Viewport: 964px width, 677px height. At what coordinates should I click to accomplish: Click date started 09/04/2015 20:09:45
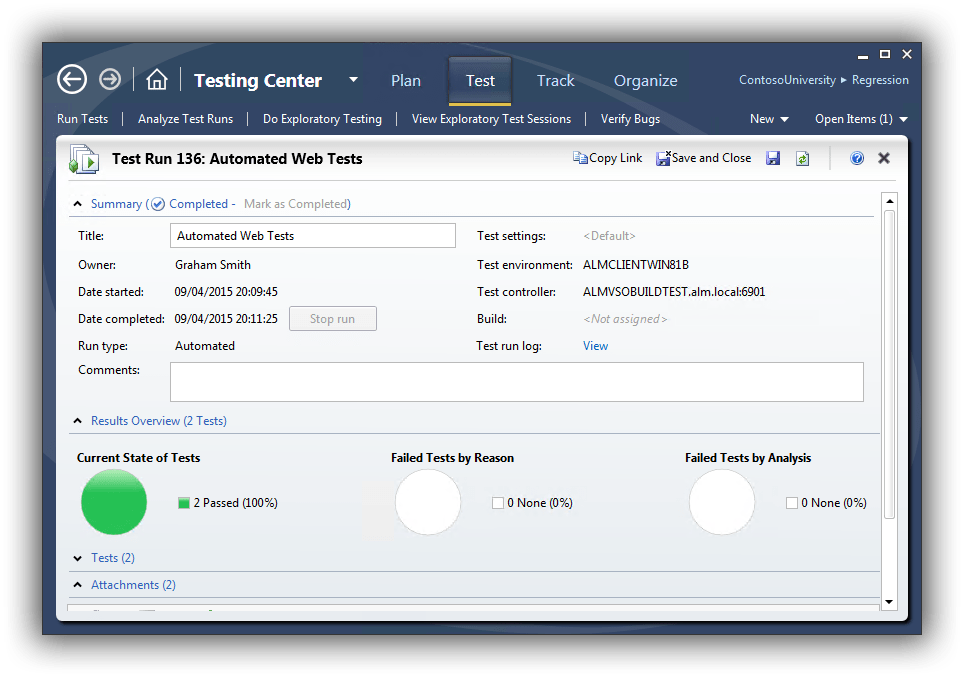click(226, 291)
